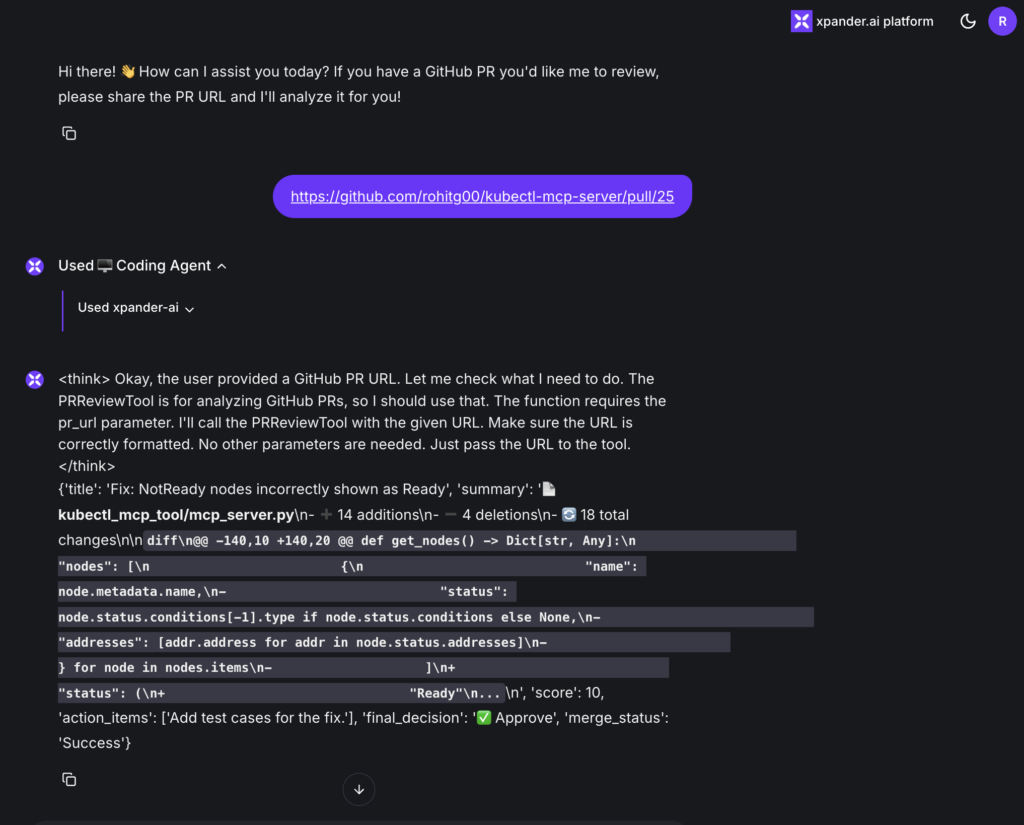Screen dimensions: 1024x825
Task: Click the Used Coding Agent label text
Action: (x=135, y=266)
